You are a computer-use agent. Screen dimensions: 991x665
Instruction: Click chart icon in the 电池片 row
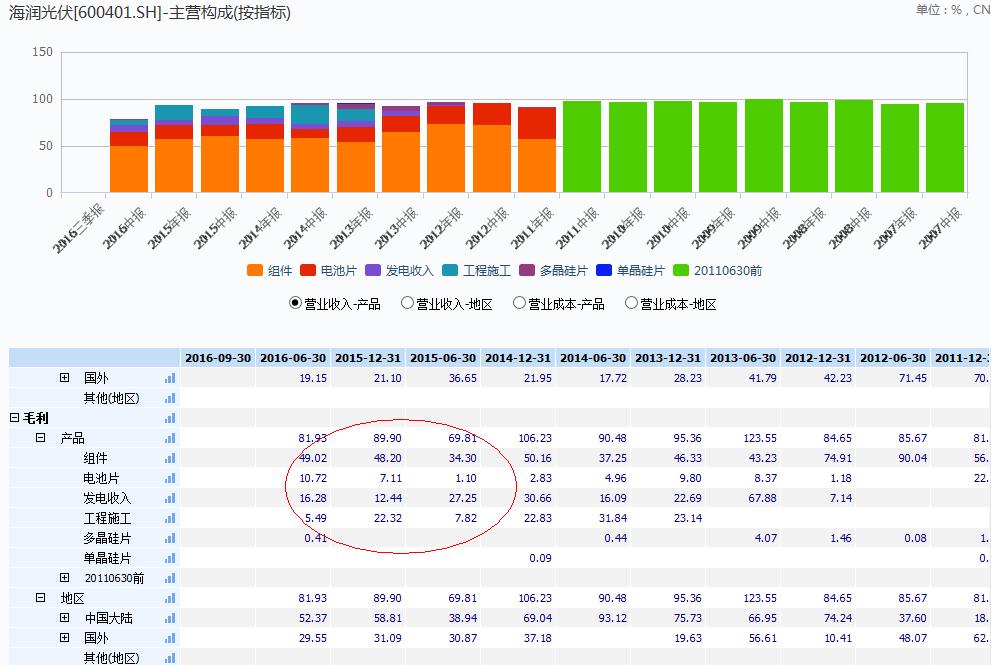(x=170, y=478)
